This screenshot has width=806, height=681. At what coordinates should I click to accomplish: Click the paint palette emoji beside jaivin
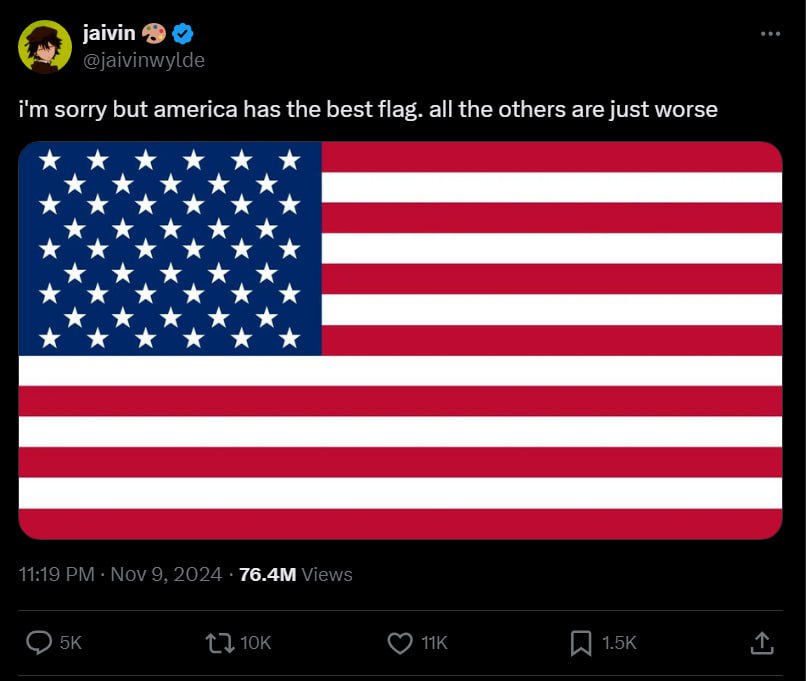(154, 34)
